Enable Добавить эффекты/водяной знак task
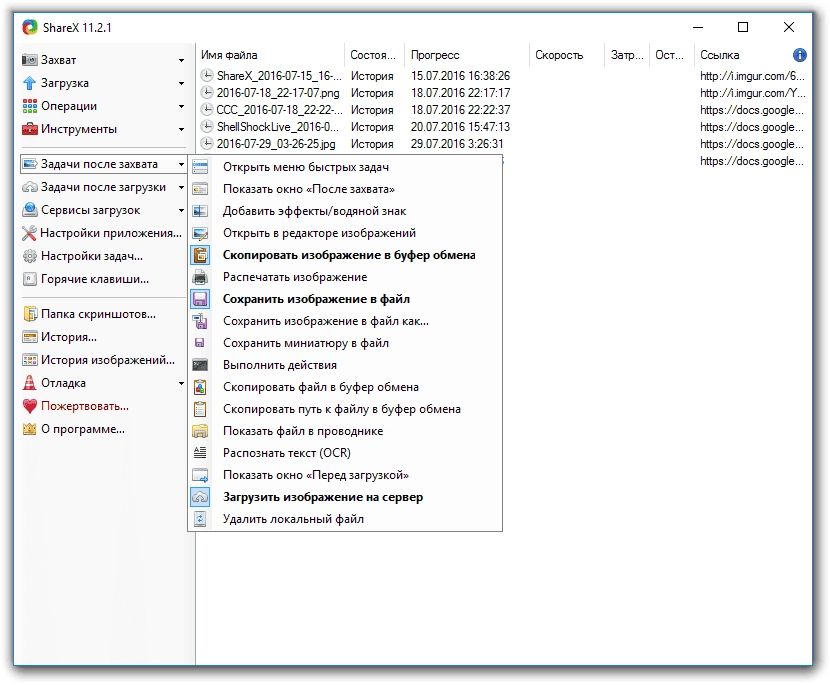 pyautogui.click(x=344, y=211)
